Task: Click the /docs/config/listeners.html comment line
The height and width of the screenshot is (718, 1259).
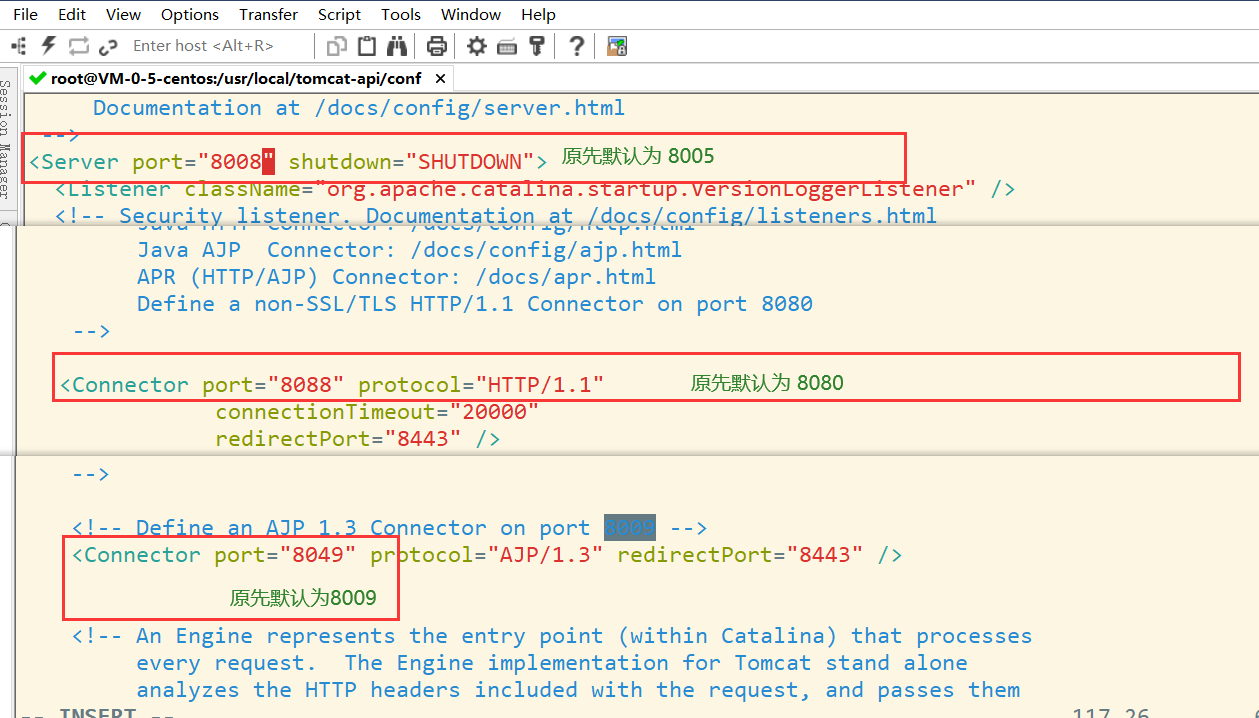Action: tap(498, 215)
